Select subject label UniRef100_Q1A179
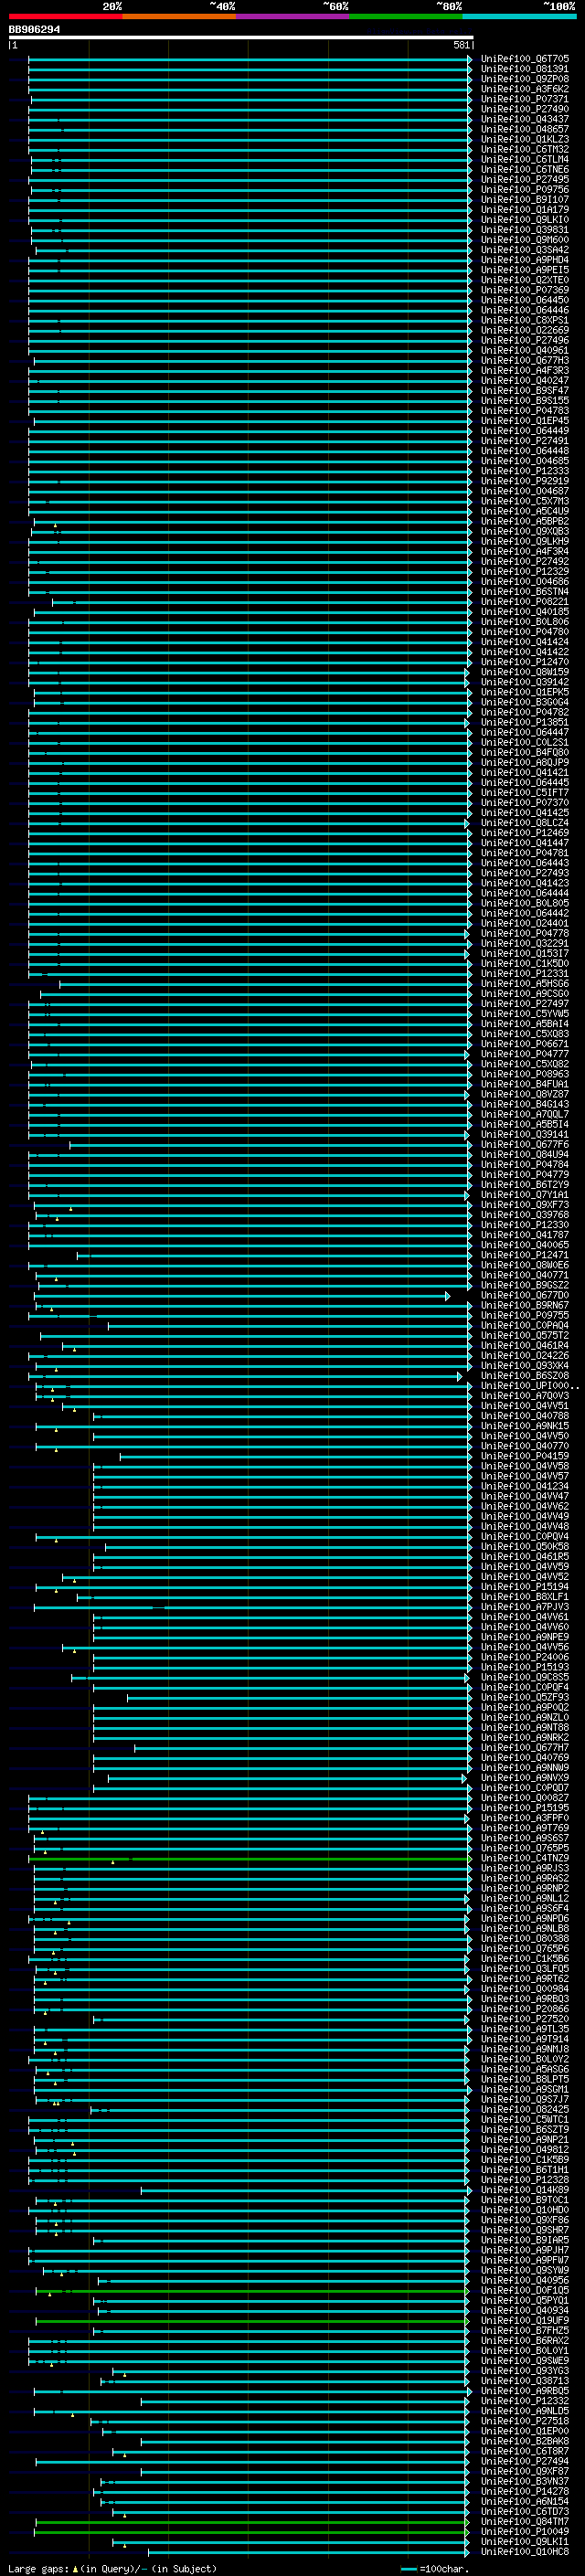Image resolution: width=585 pixels, height=2576 pixels. click(x=524, y=209)
